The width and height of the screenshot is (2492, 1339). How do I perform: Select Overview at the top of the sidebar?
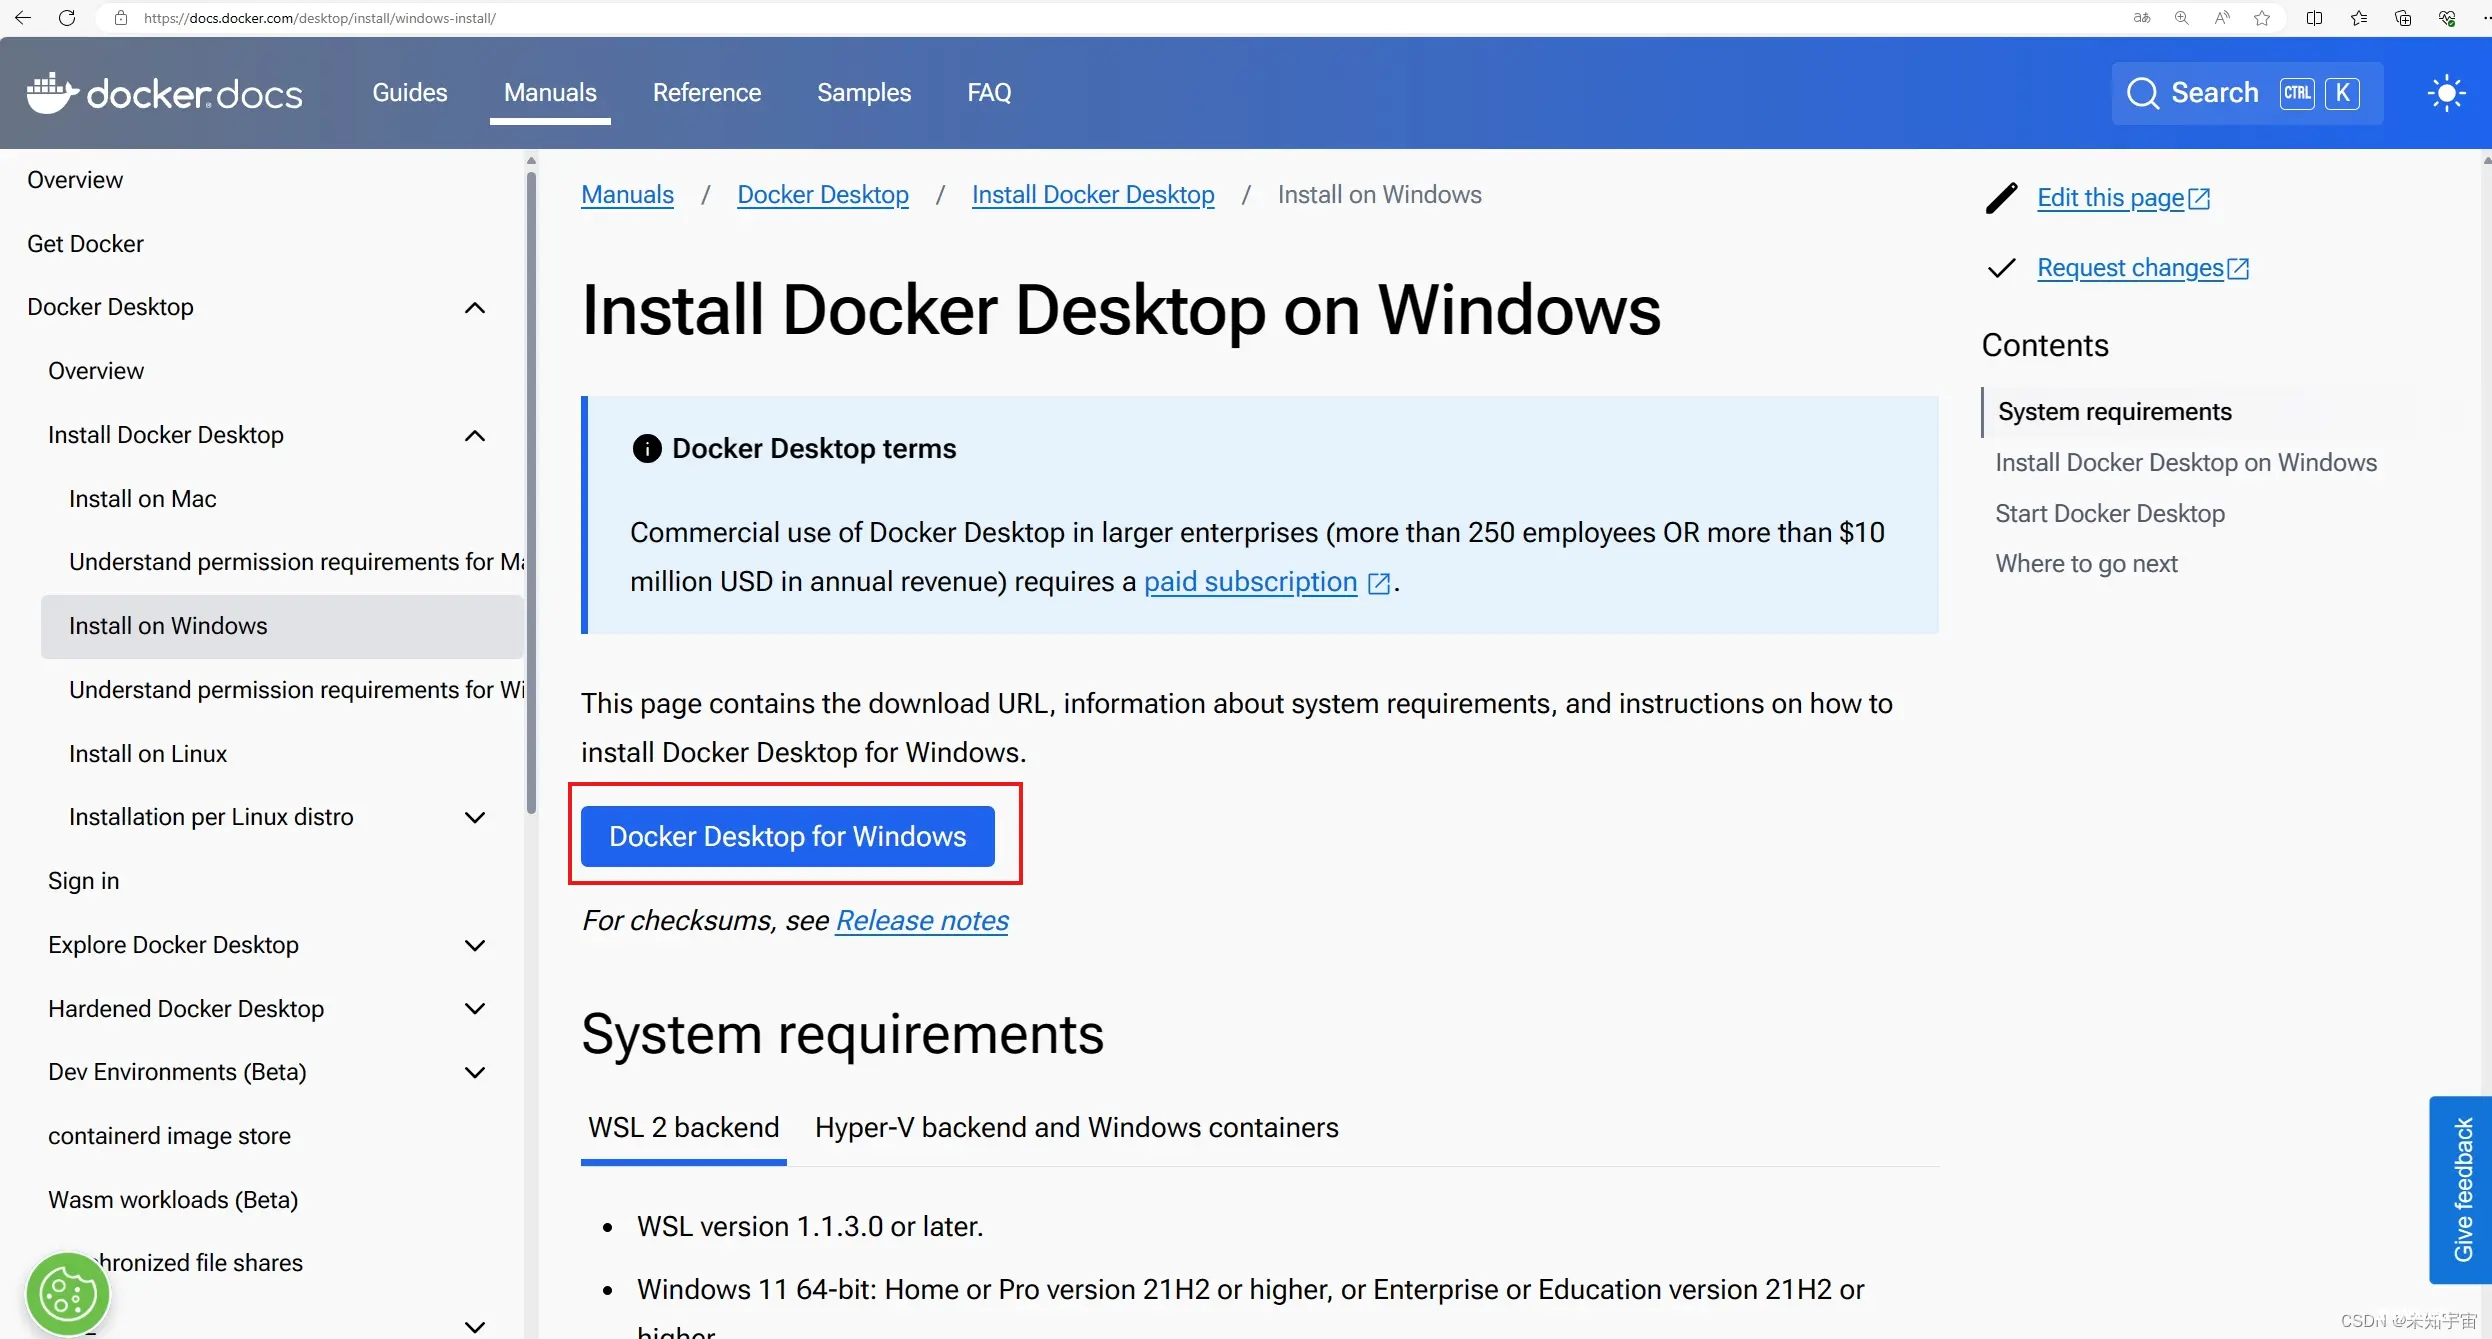(x=75, y=180)
